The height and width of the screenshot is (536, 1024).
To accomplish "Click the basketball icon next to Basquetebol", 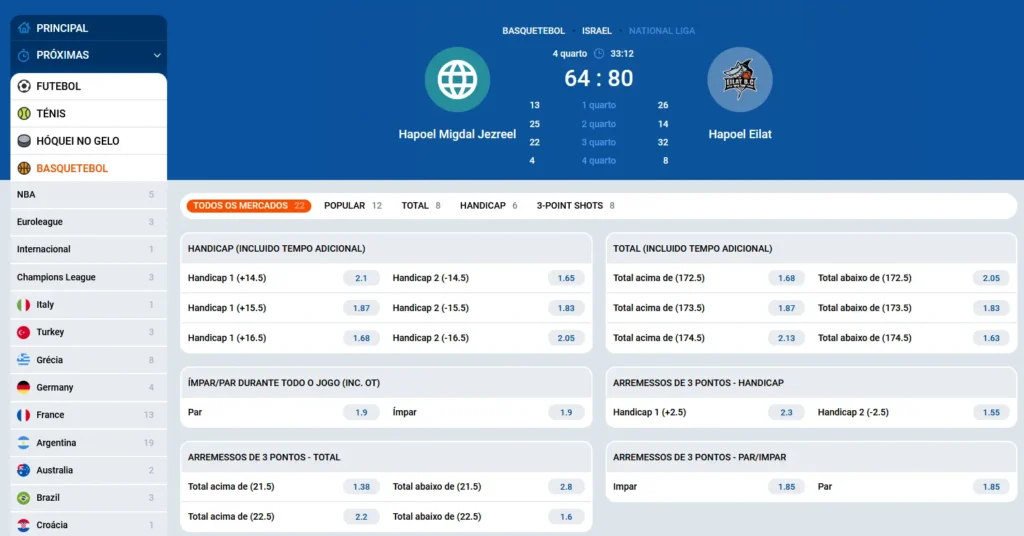I will pyautogui.click(x=24, y=168).
